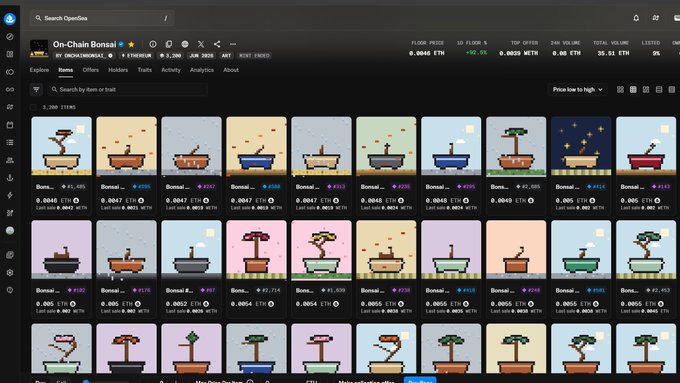The width and height of the screenshot is (680, 383).
Task: Click the ETHEREUM chain badge
Action: click(x=137, y=56)
